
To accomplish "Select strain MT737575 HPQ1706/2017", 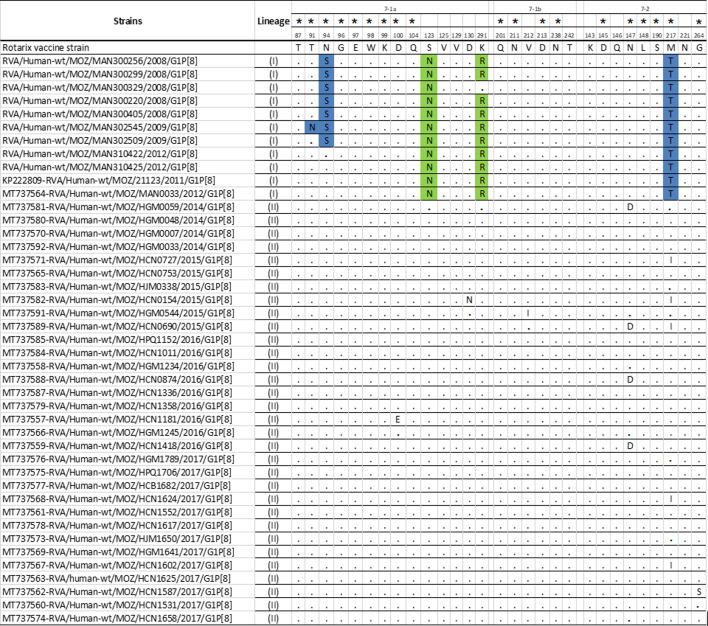I will coord(117,472).
